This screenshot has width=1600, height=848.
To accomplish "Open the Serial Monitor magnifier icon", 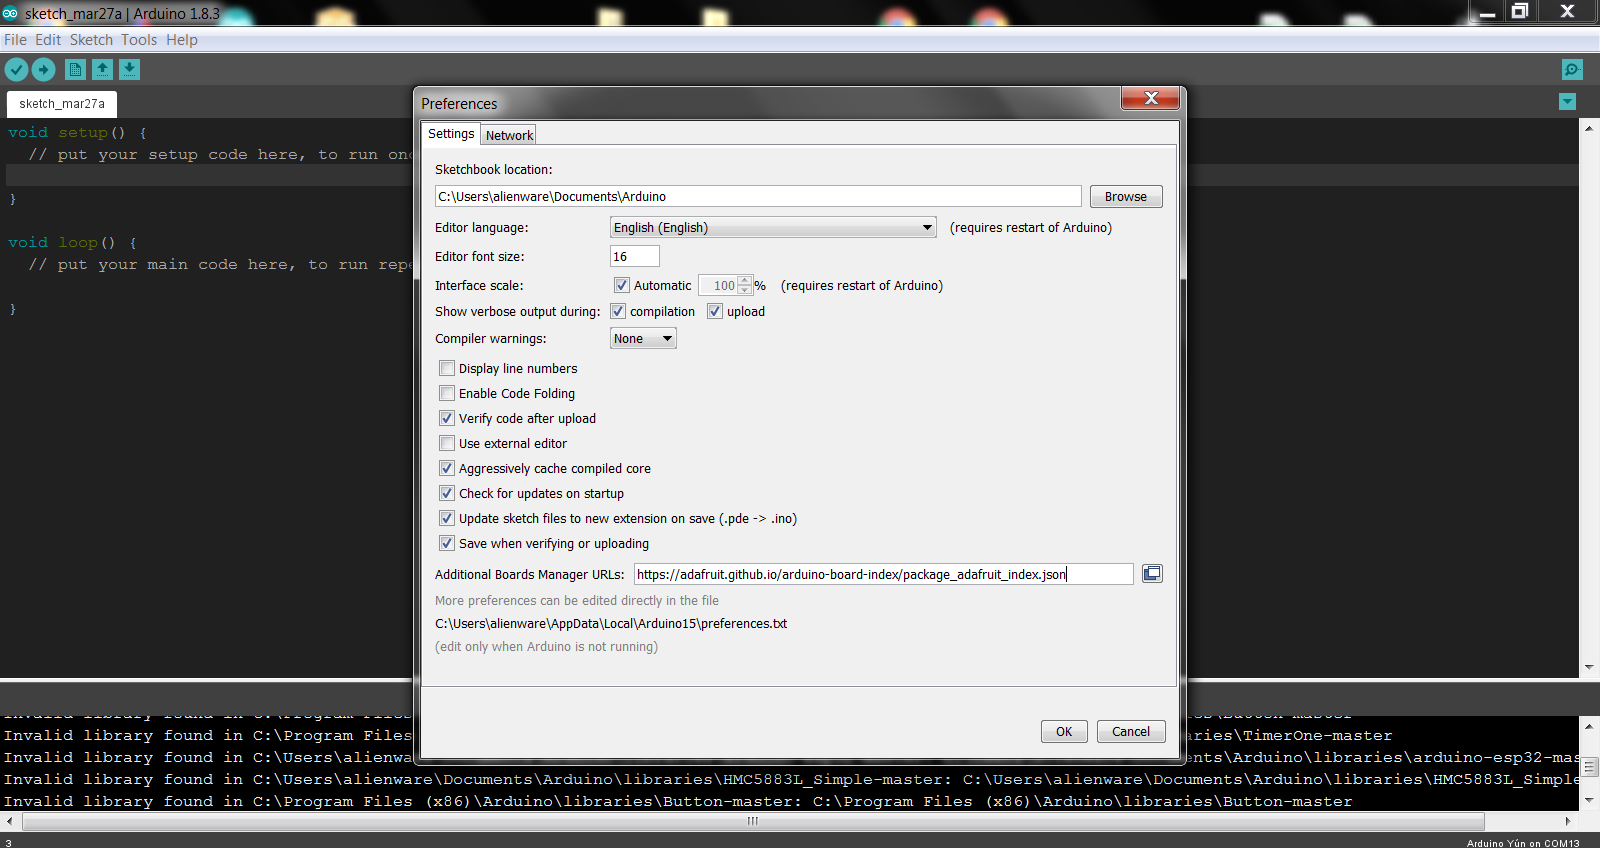I will pyautogui.click(x=1572, y=69).
